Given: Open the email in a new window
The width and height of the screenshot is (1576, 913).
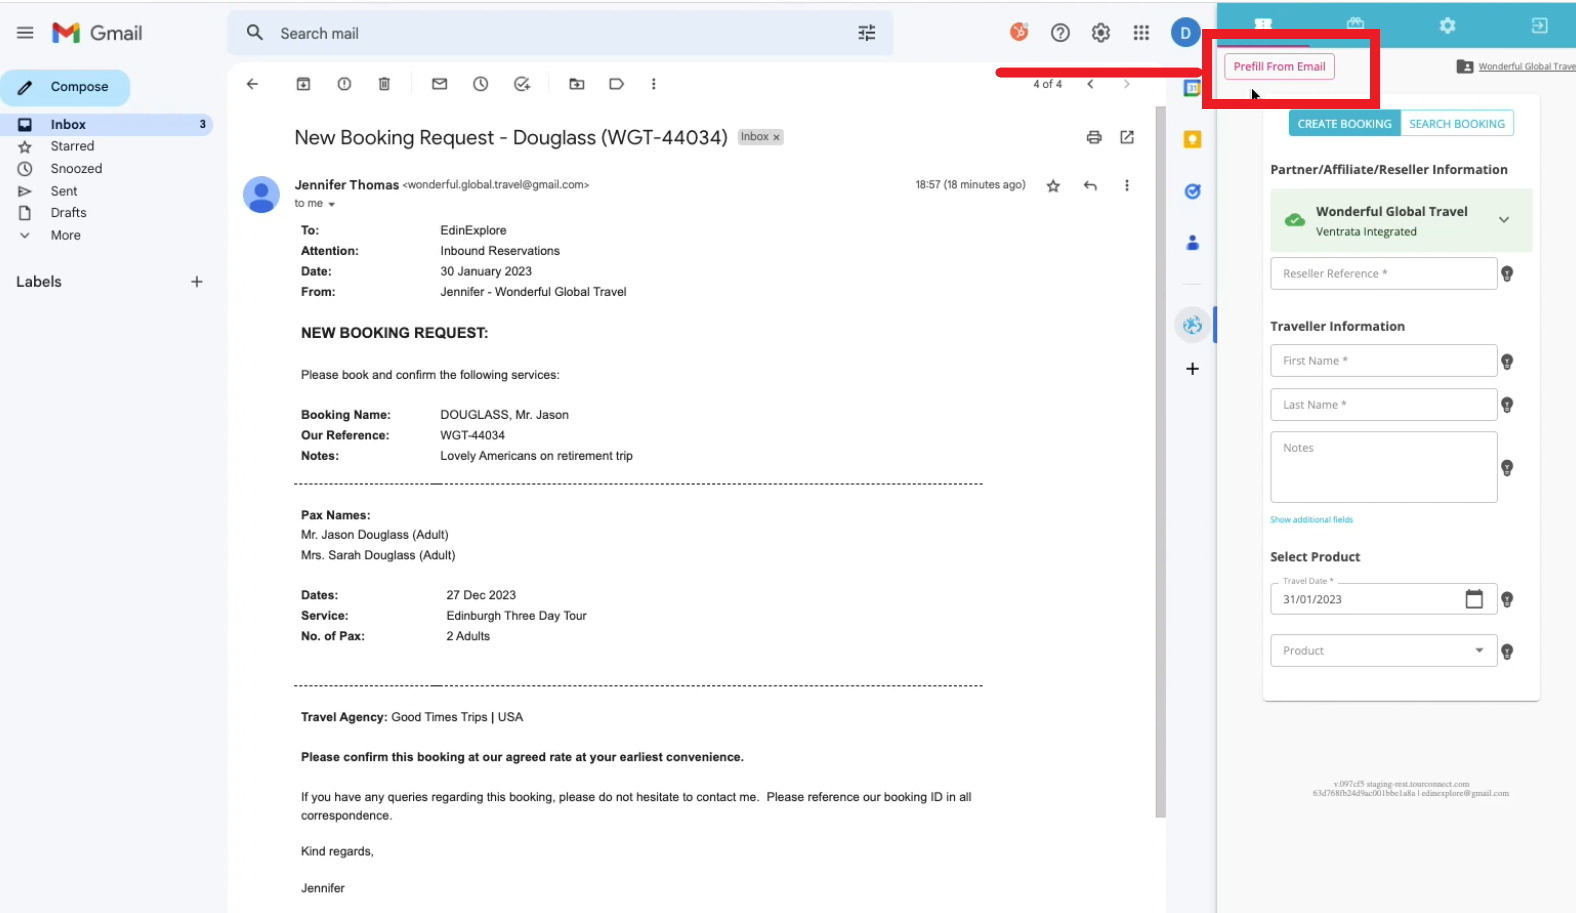Looking at the screenshot, I should [x=1127, y=137].
